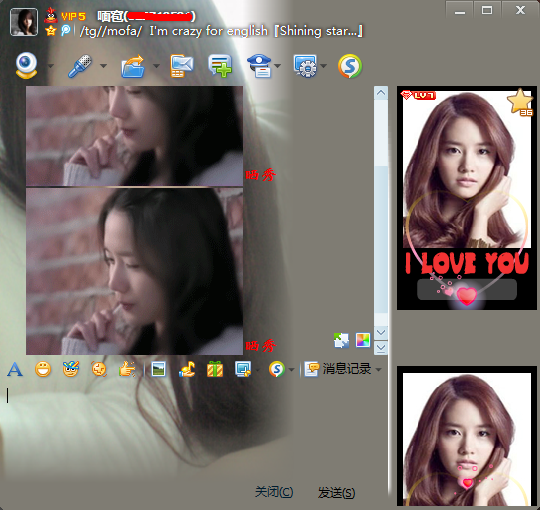This screenshot has width=540, height=510.
Task: Click the send SMS/mail envelope icon
Action: point(181,66)
